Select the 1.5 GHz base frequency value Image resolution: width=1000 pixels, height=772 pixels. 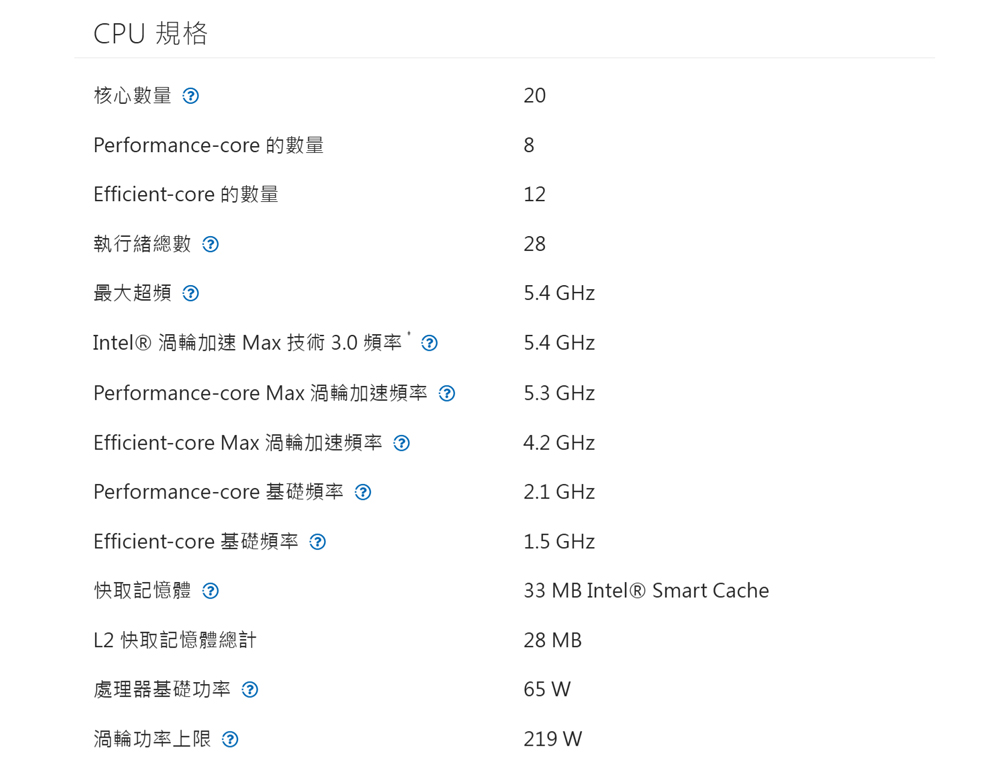click(x=559, y=542)
